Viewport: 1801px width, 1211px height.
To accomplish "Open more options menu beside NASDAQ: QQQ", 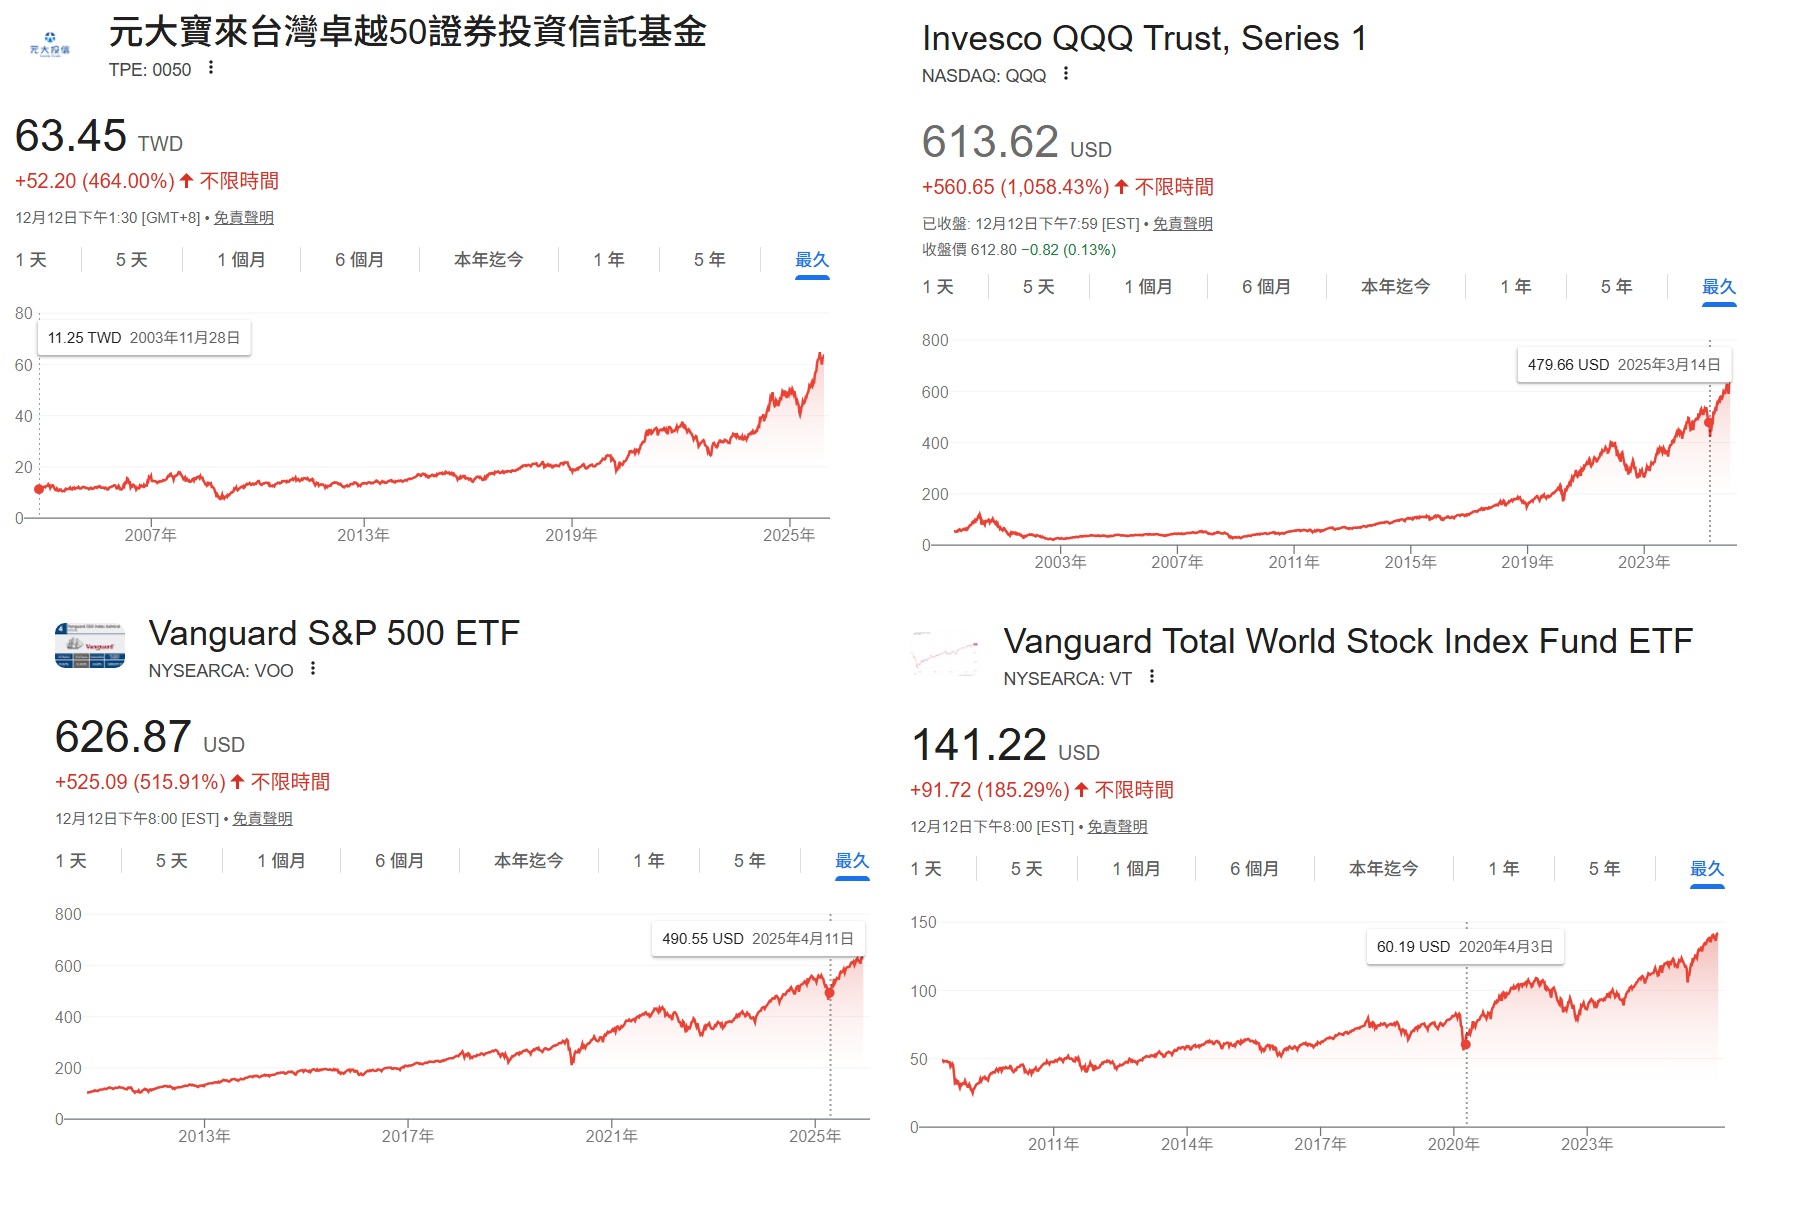I will pyautogui.click(x=1066, y=74).
